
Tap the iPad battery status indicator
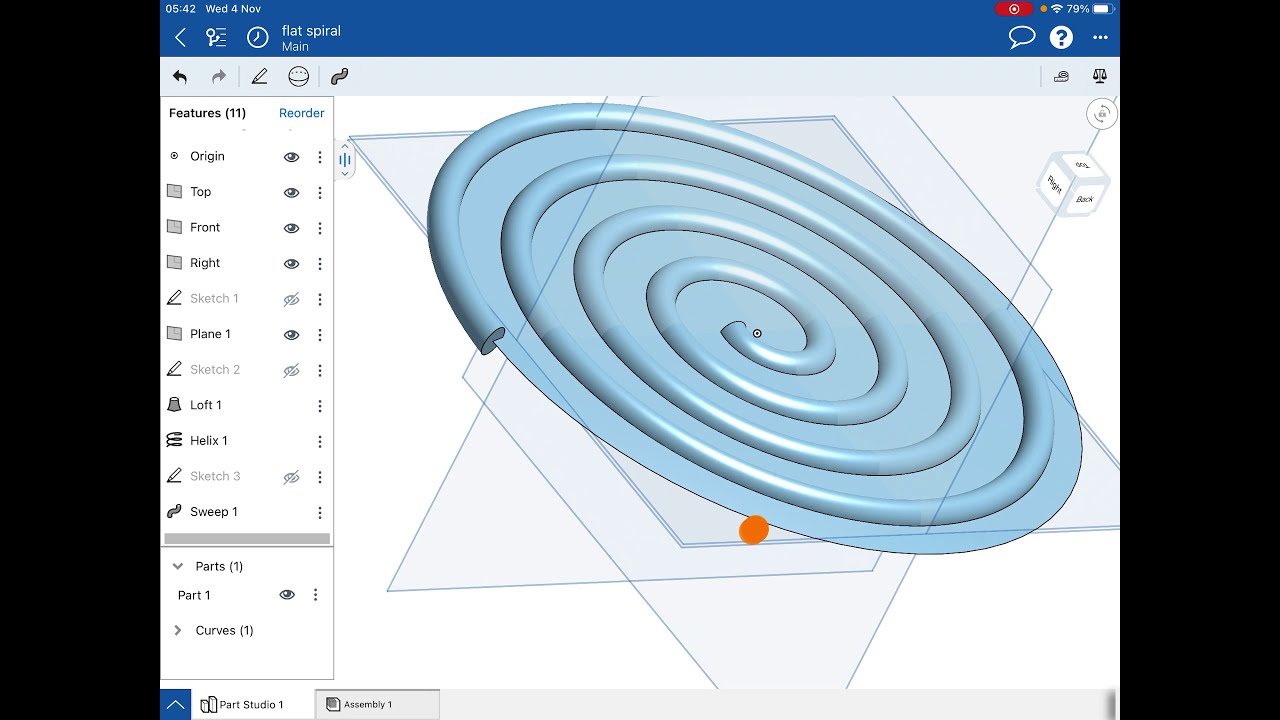click(x=1101, y=8)
